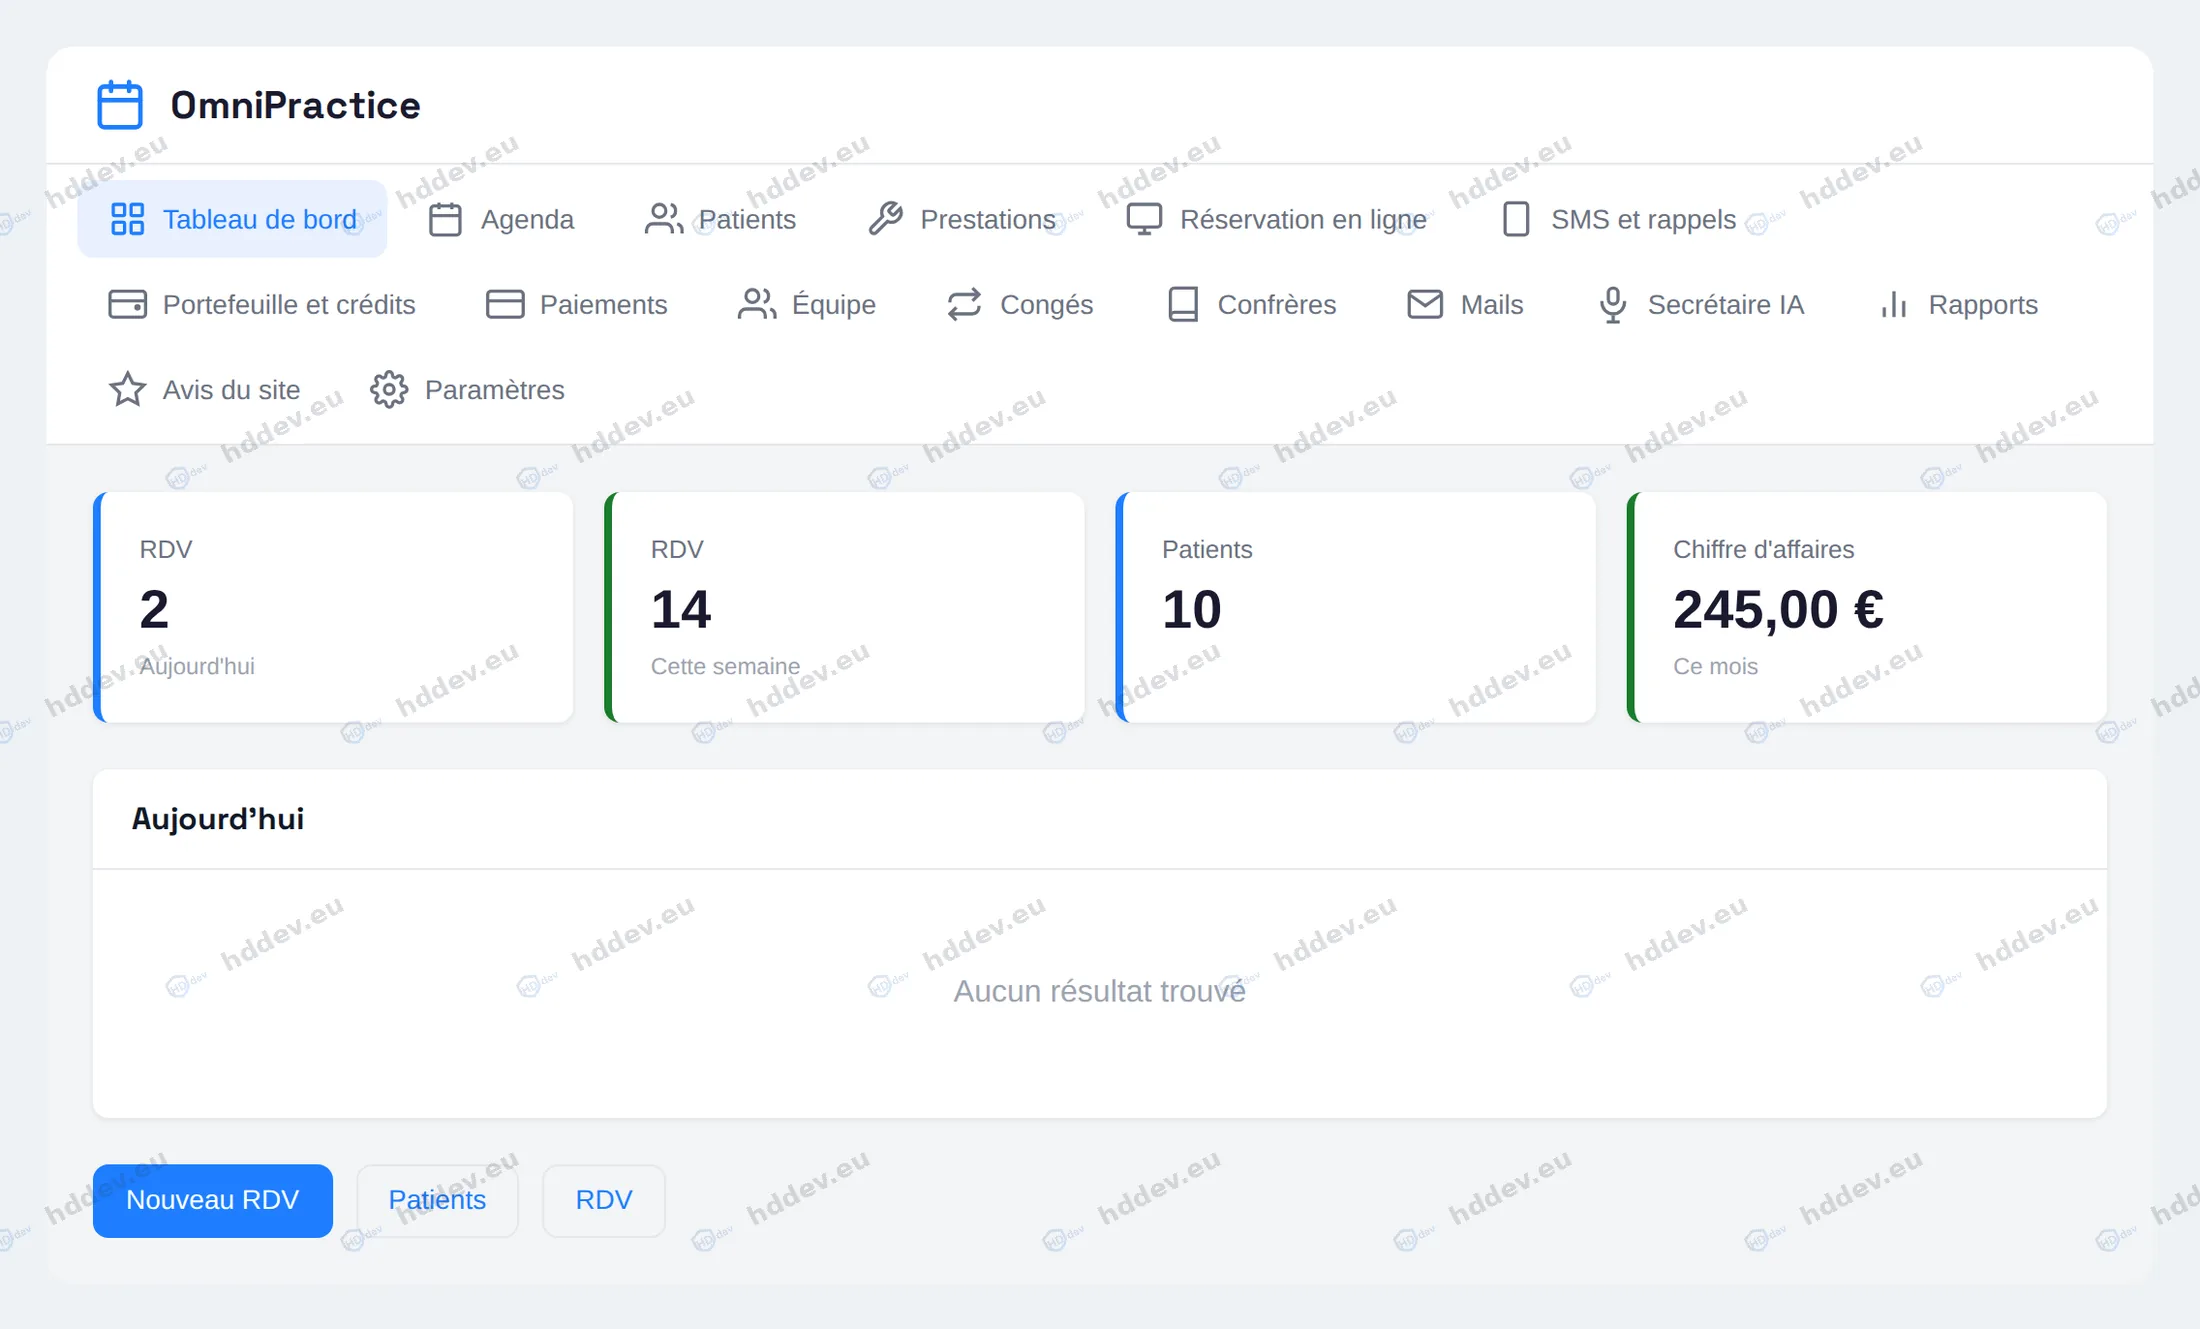The image size is (2200, 1329).
Task: Open the Prestations section
Action: [x=962, y=219]
